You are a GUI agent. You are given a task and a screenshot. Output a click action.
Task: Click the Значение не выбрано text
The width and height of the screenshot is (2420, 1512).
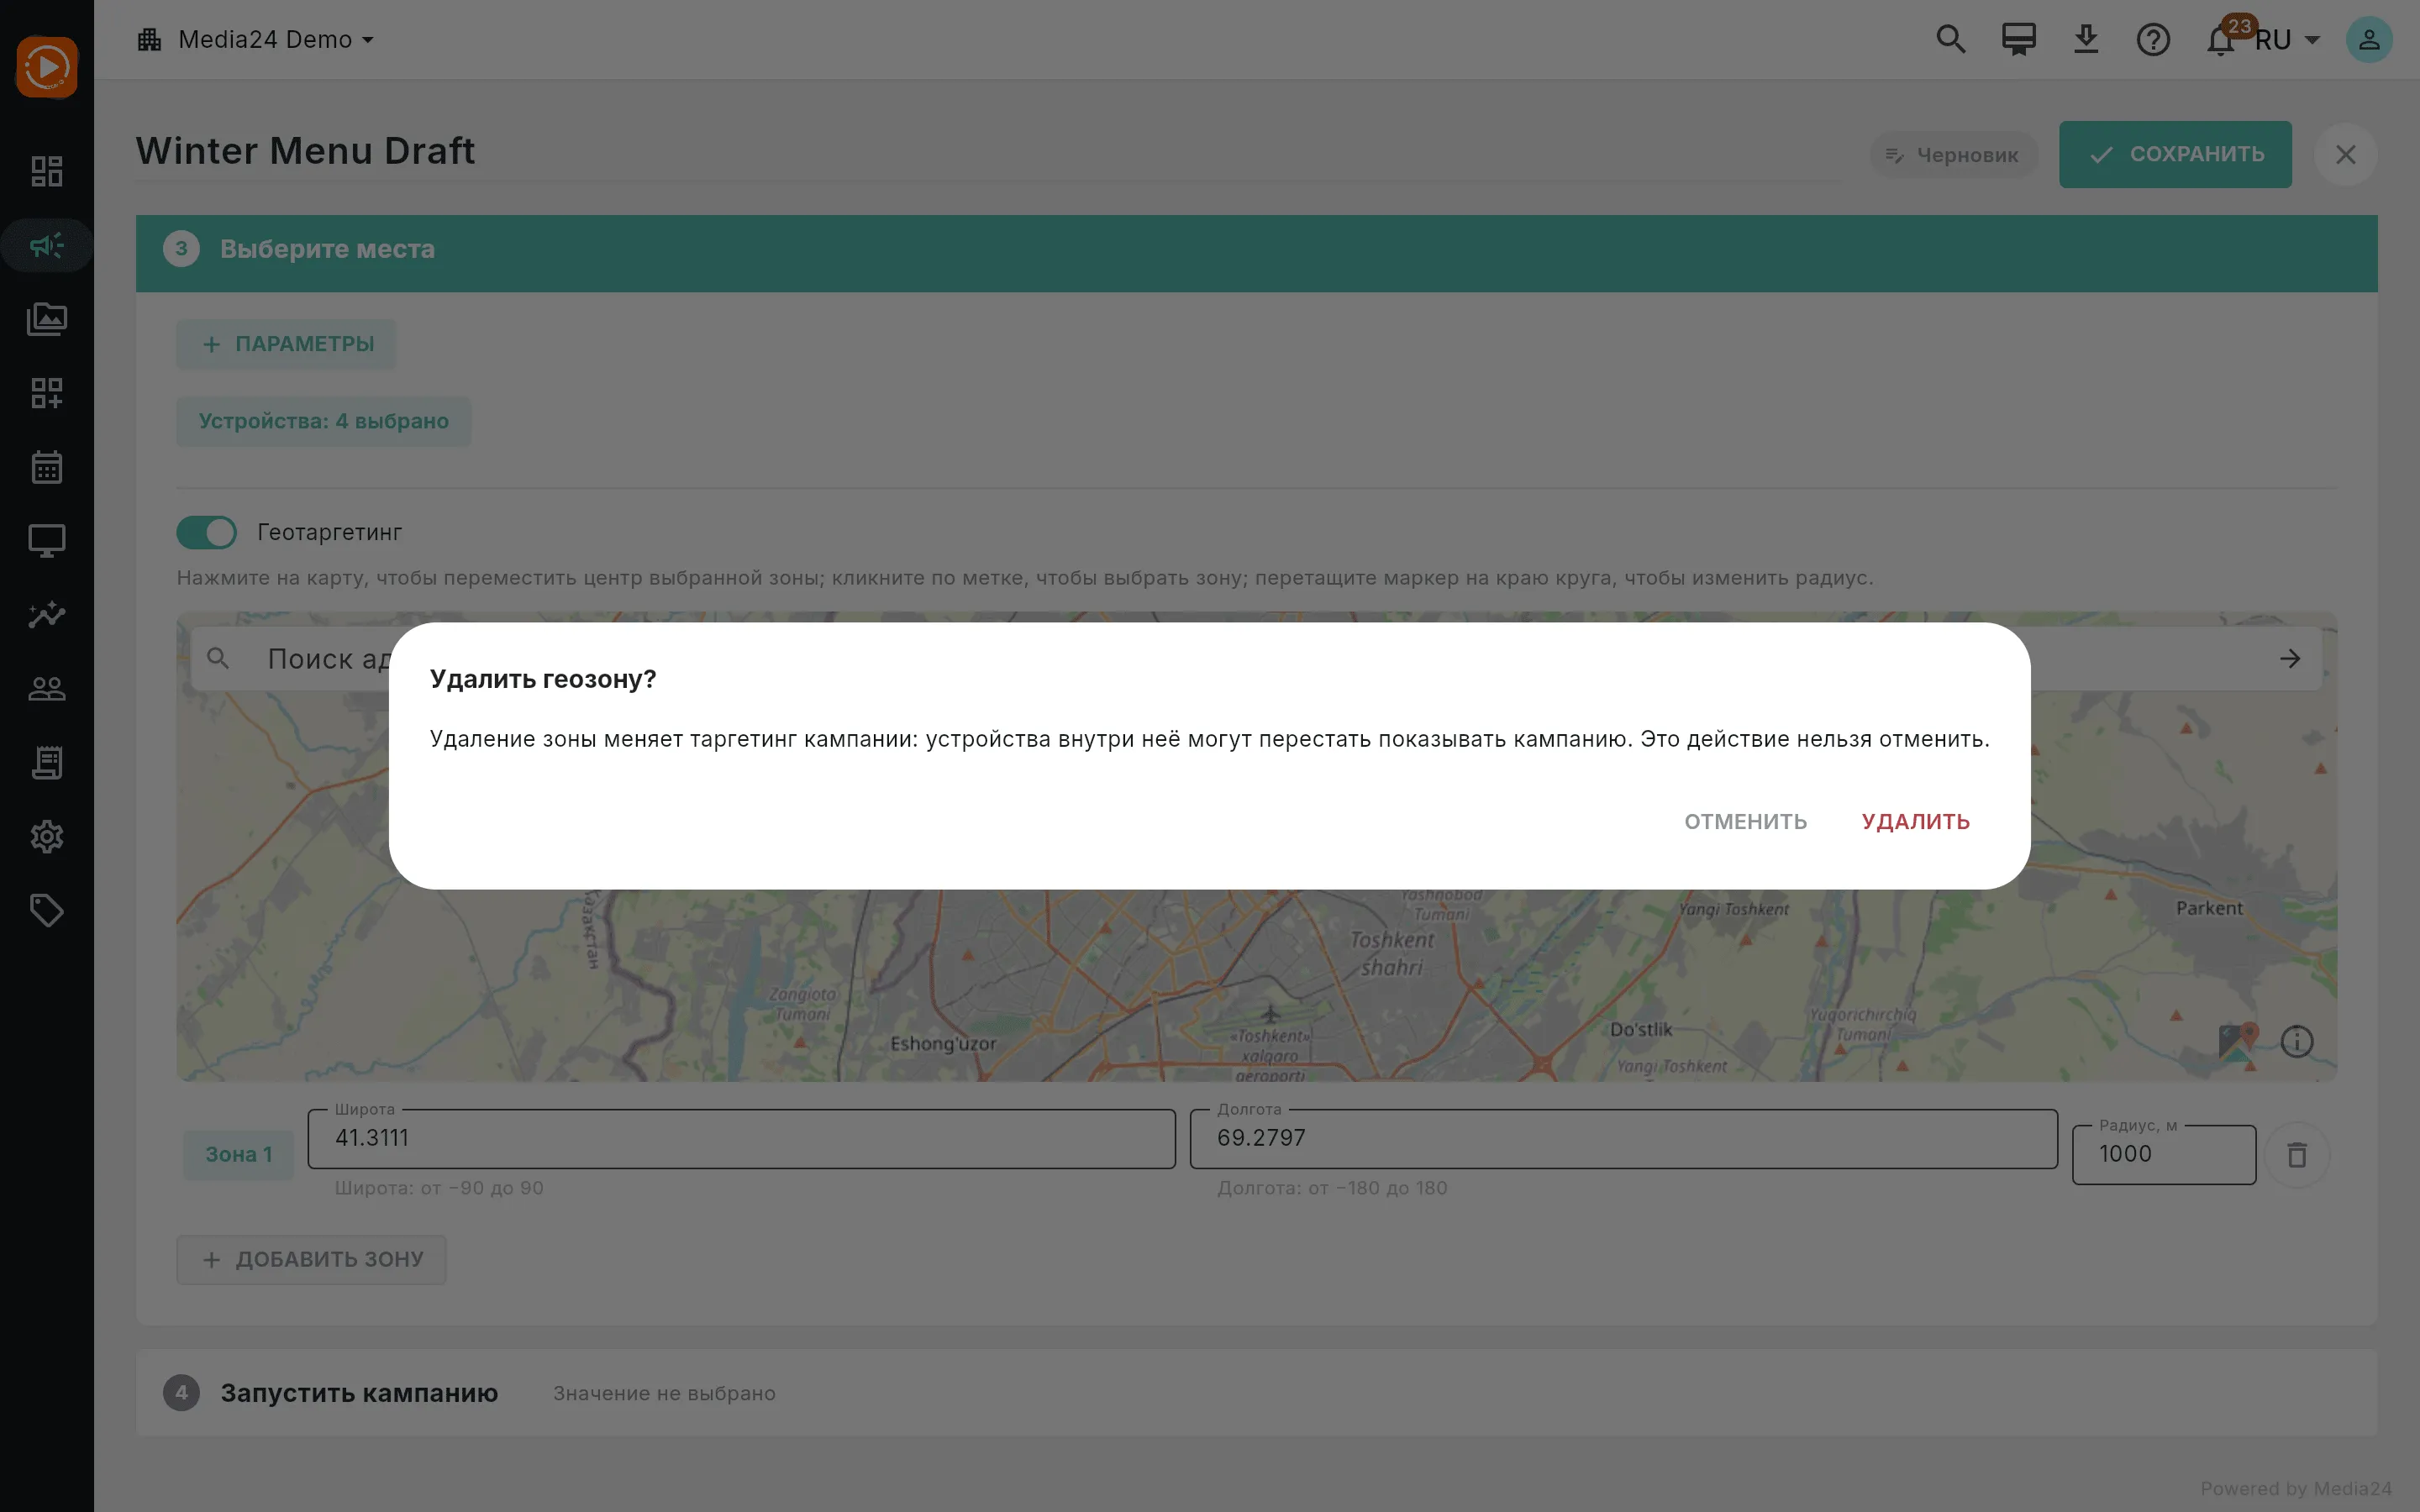(664, 1393)
